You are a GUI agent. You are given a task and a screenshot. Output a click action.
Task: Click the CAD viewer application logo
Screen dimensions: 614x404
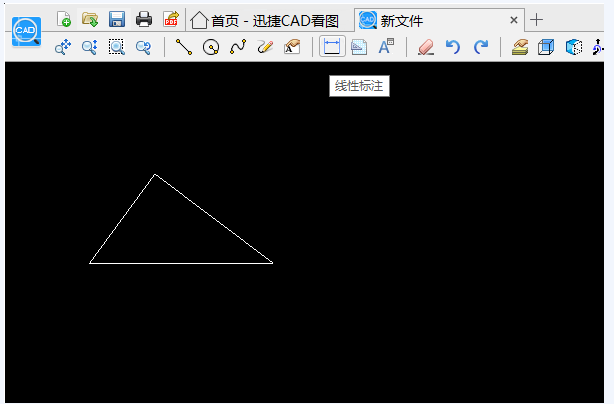26,31
